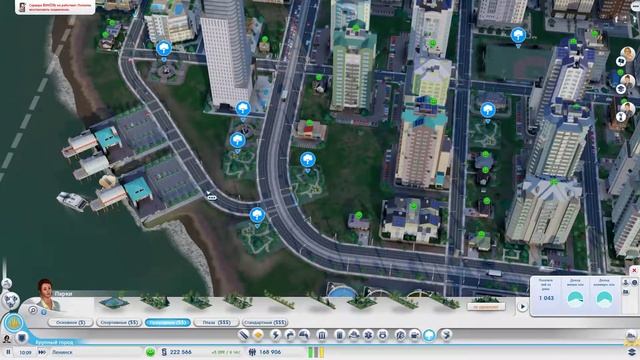The width and height of the screenshot is (640, 360).
Task: Click the first wealth gauge in info panel
Action: [576, 299]
